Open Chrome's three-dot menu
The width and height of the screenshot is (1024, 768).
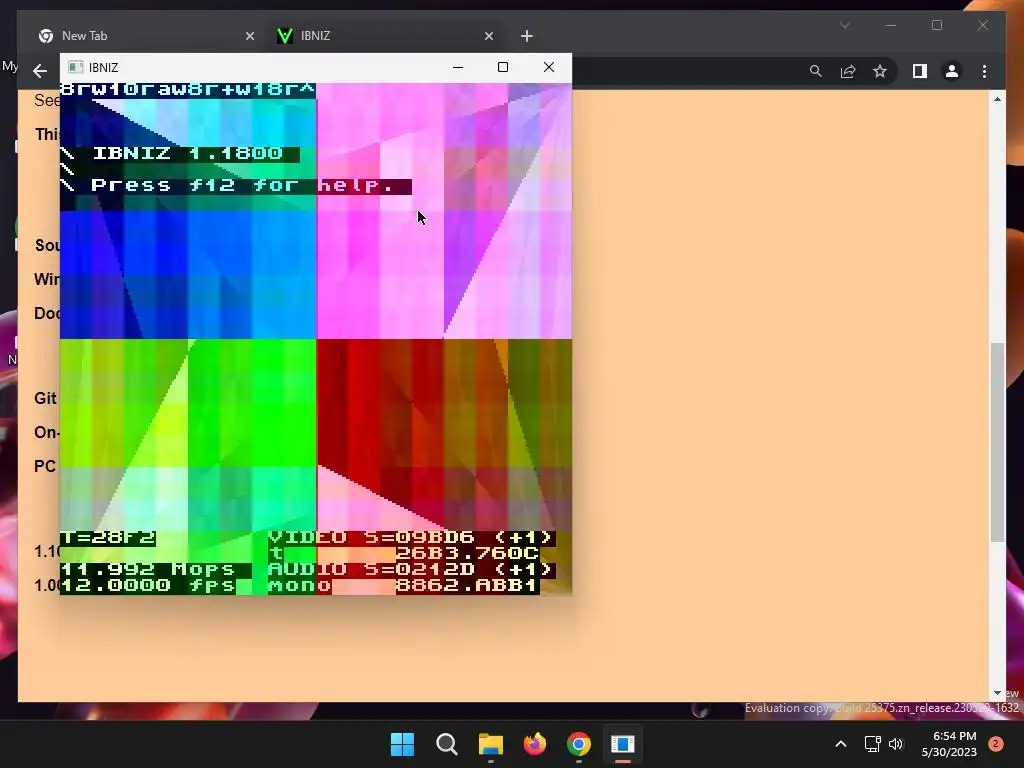coord(984,71)
